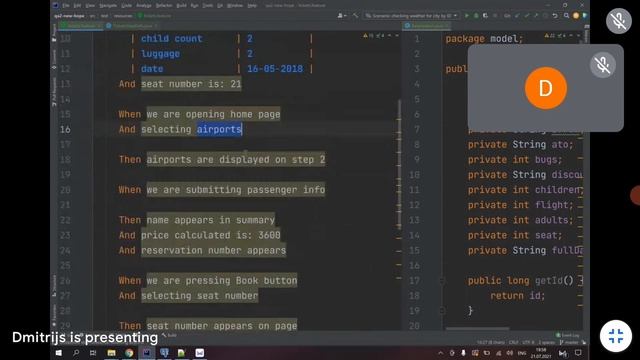Click 'package model;' in right editor
The height and width of the screenshot is (360, 640).
click(484, 39)
